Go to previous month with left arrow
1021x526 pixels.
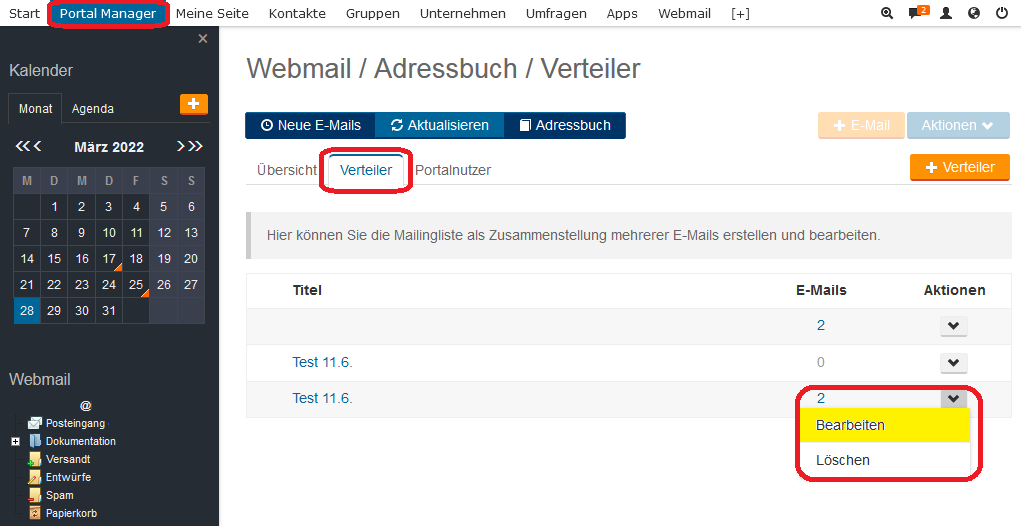37,146
